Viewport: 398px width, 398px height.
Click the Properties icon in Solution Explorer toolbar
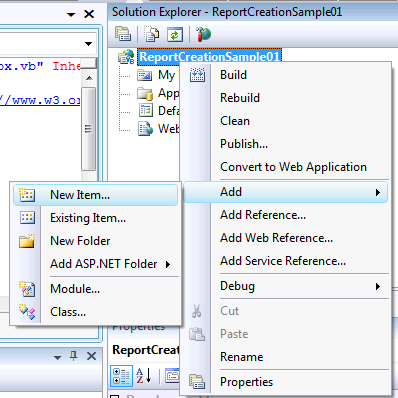[123, 34]
